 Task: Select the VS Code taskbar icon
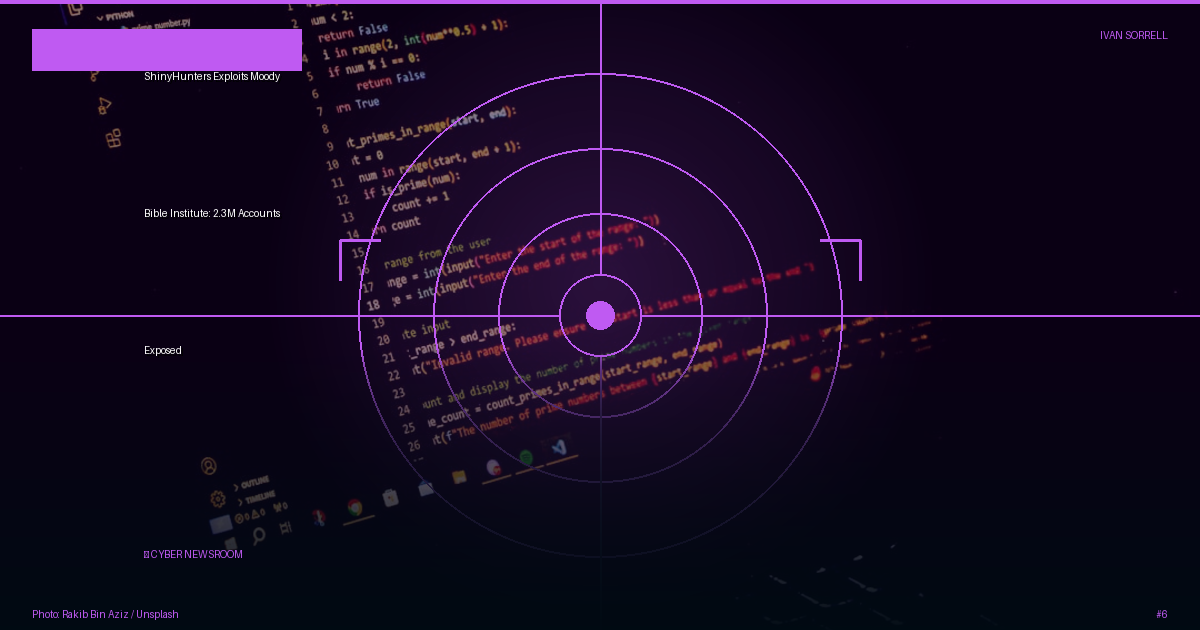[558, 449]
